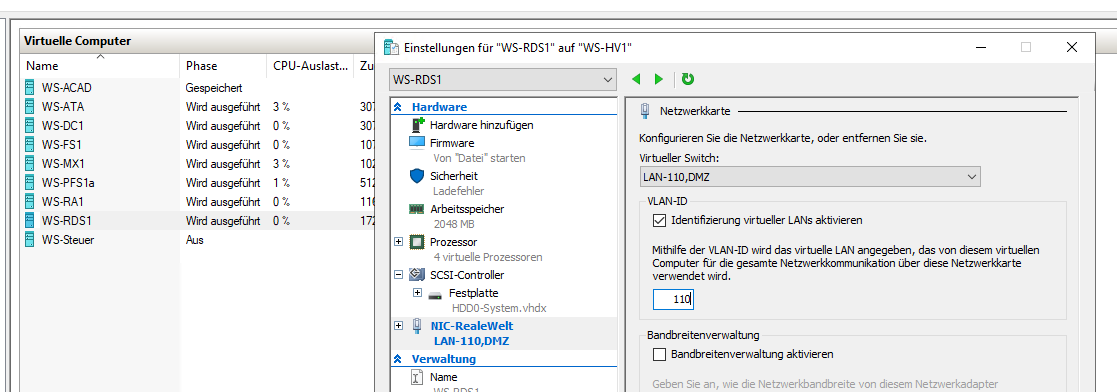
Task: Click the WS-MX1 virtual machine icon
Action: tap(30, 163)
